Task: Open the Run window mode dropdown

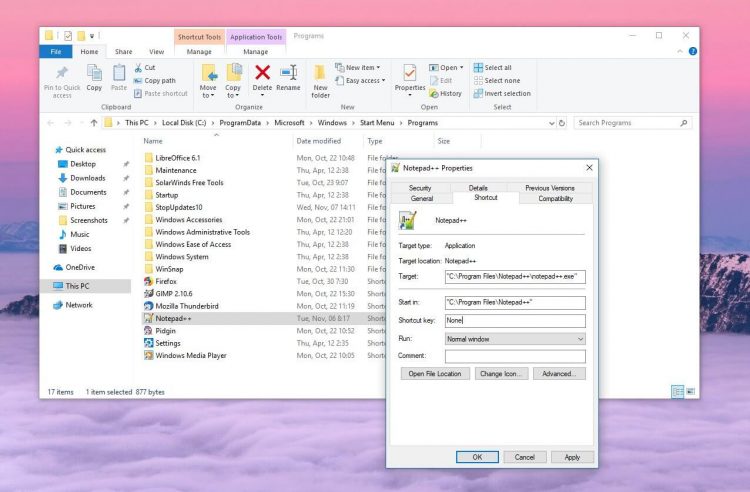Action: tap(515, 339)
